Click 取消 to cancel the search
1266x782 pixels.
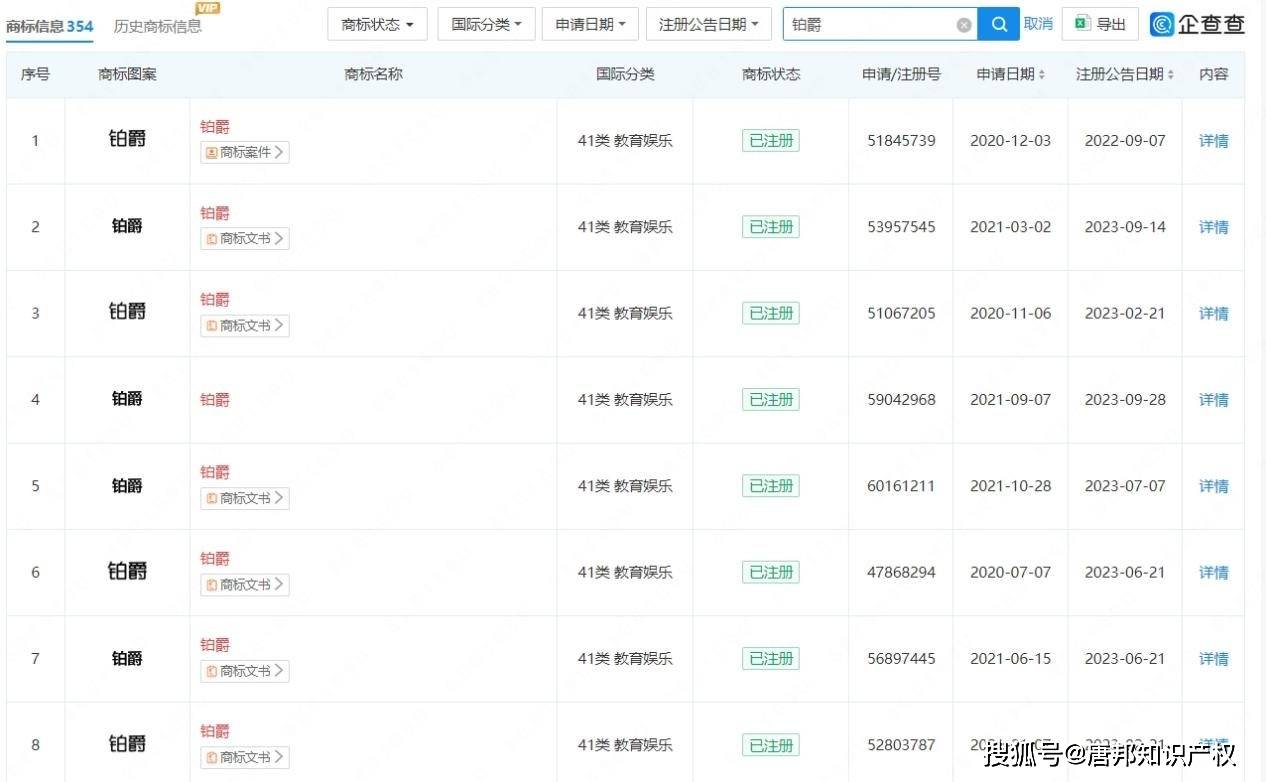point(1038,24)
